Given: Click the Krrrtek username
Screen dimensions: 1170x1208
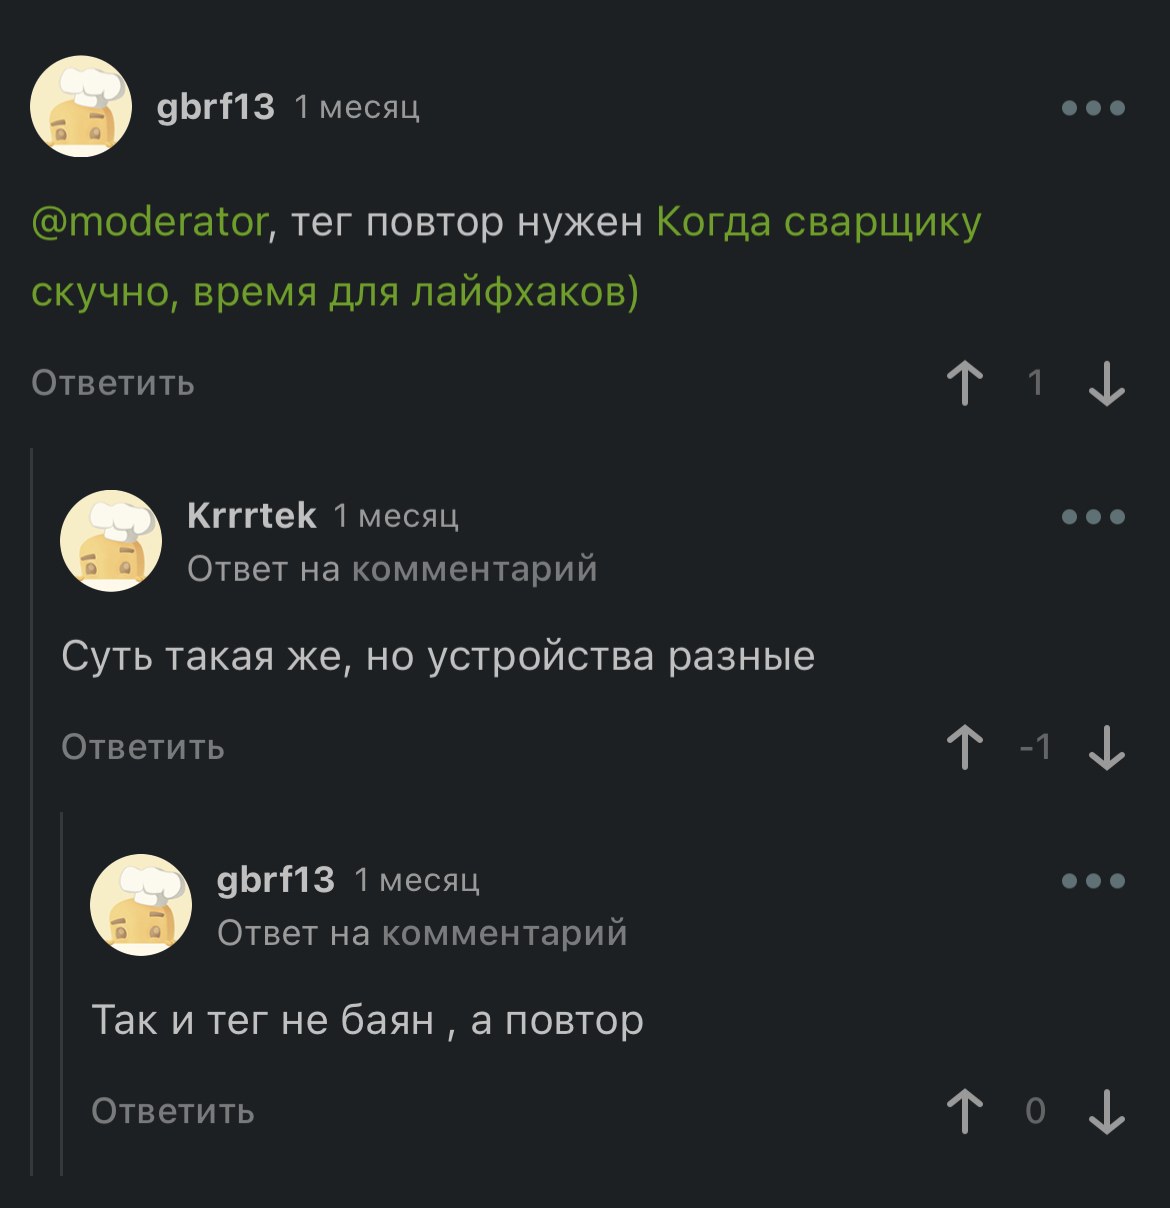Looking at the screenshot, I should [251, 515].
